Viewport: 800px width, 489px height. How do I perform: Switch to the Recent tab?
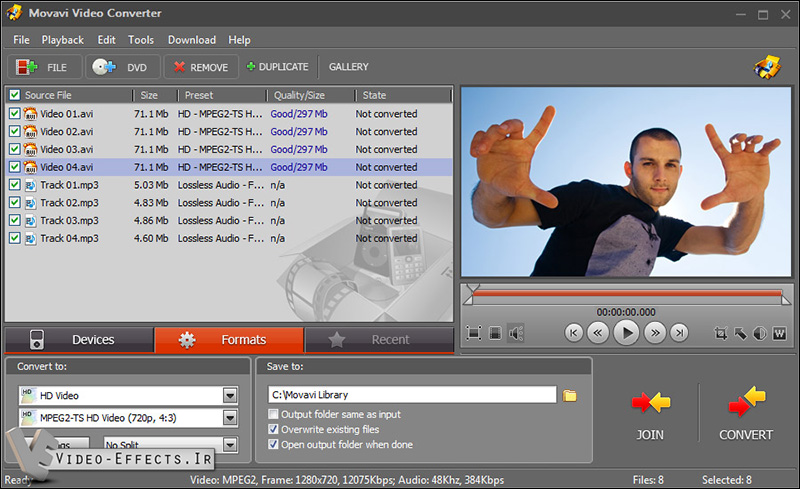click(379, 340)
